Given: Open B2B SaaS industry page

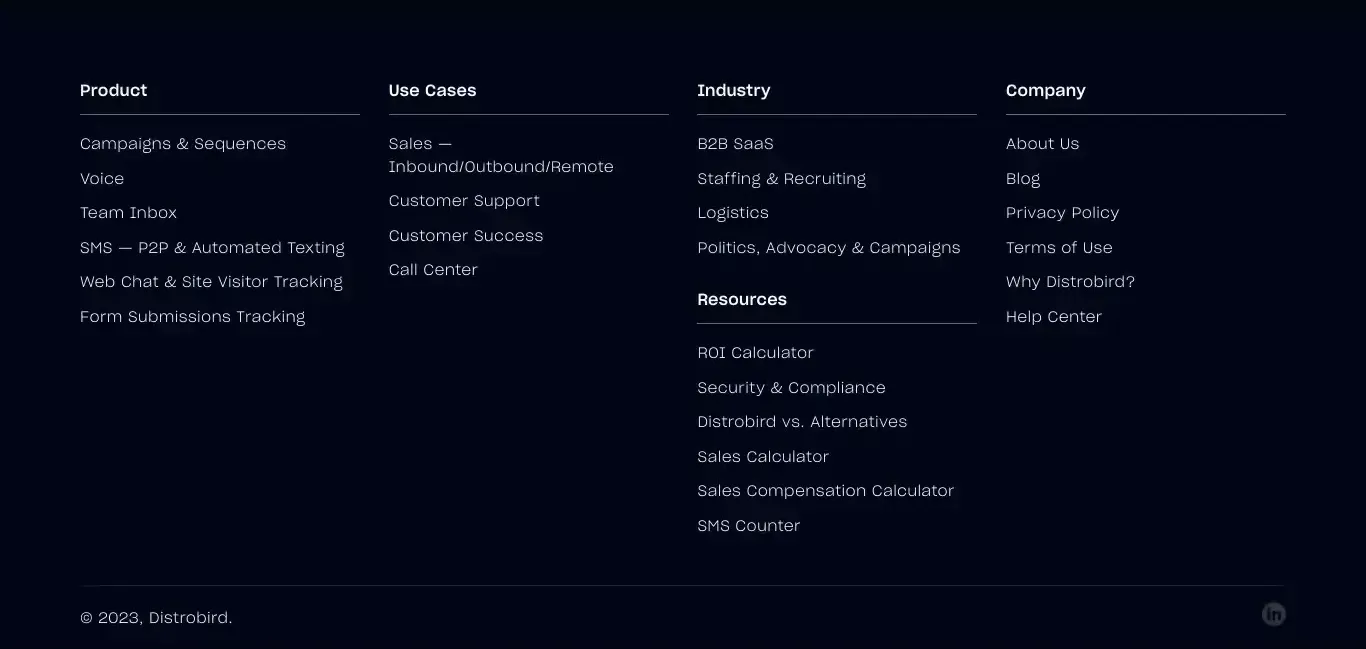Looking at the screenshot, I should pyautogui.click(x=735, y=144).
